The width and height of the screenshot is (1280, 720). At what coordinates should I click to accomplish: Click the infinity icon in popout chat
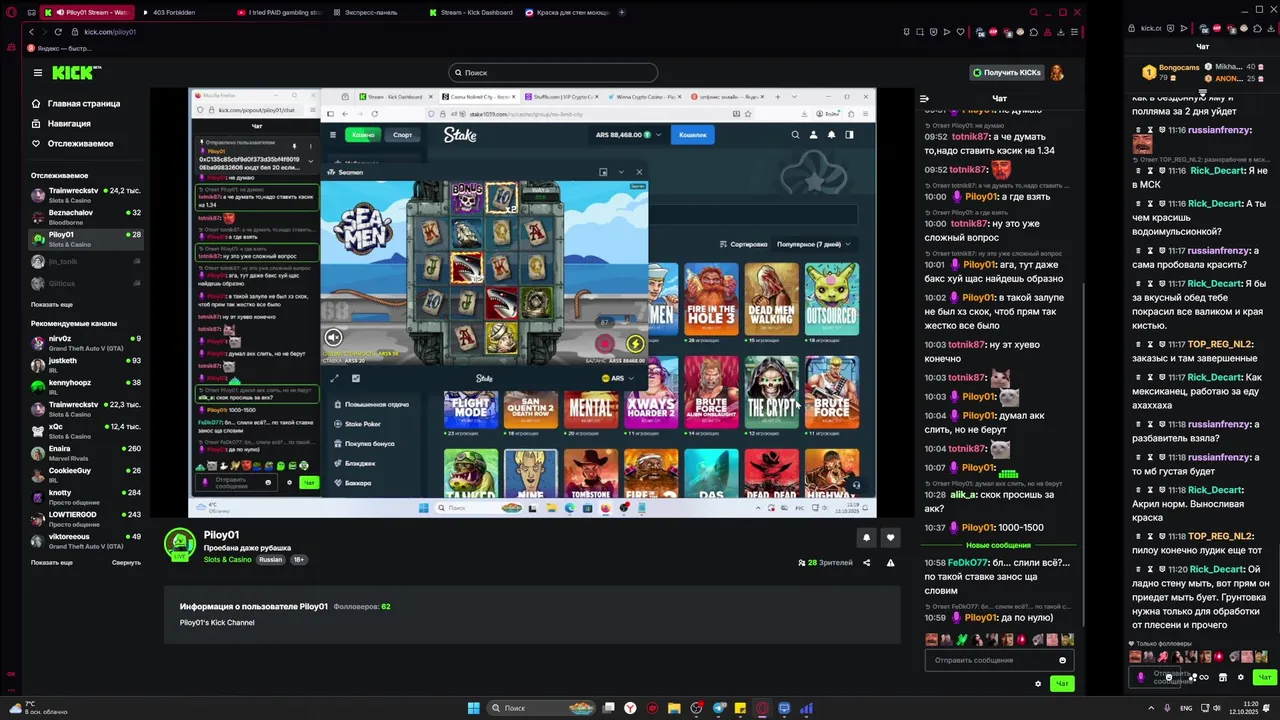tap(1203, 677)
